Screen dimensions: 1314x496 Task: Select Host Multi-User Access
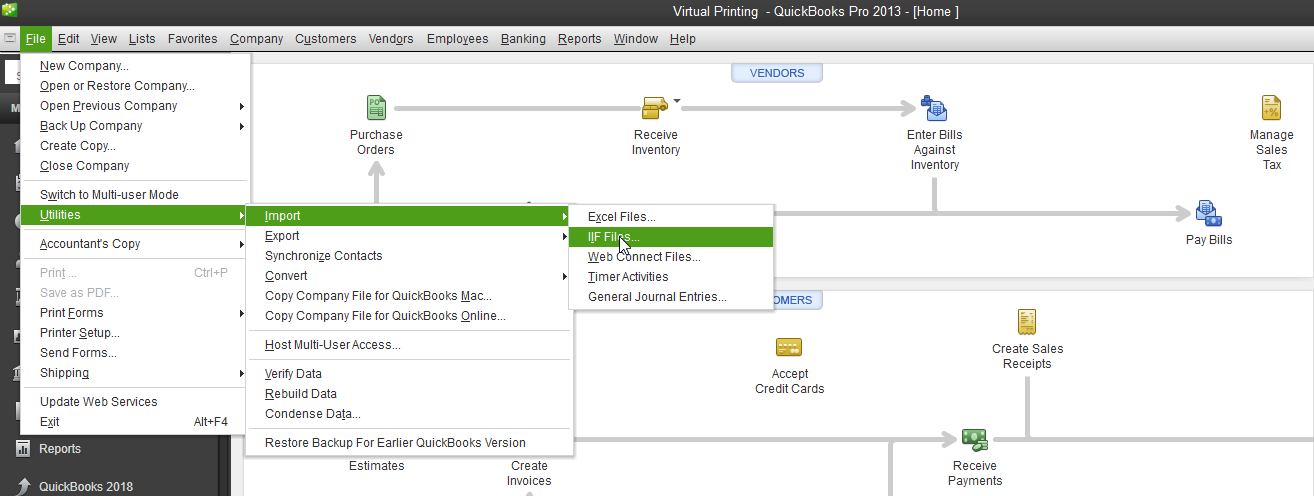pyautogui.click(x=409, y=345)
